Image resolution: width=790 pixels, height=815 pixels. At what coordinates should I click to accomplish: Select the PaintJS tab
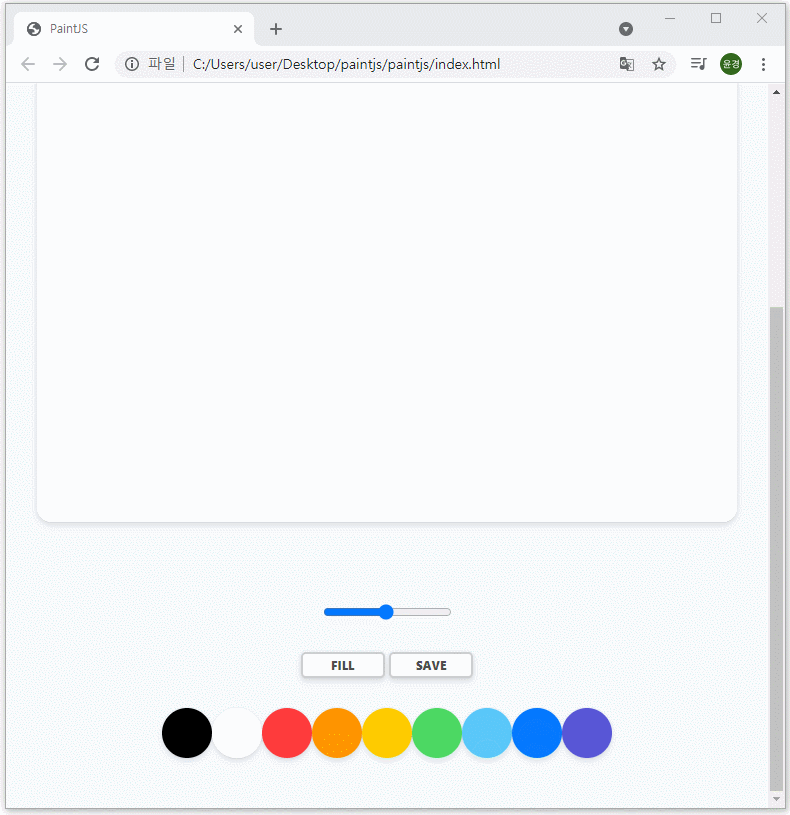(134, 29)
